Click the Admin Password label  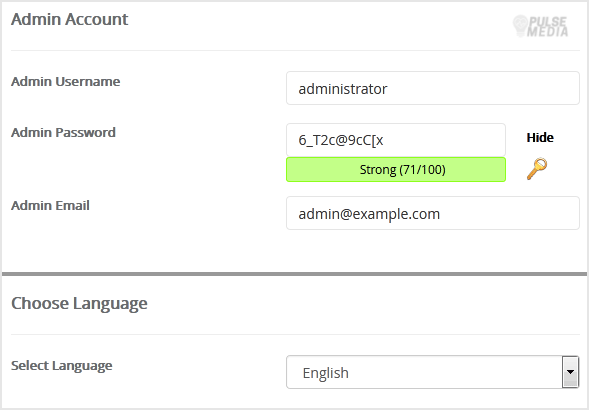point(63,132)
